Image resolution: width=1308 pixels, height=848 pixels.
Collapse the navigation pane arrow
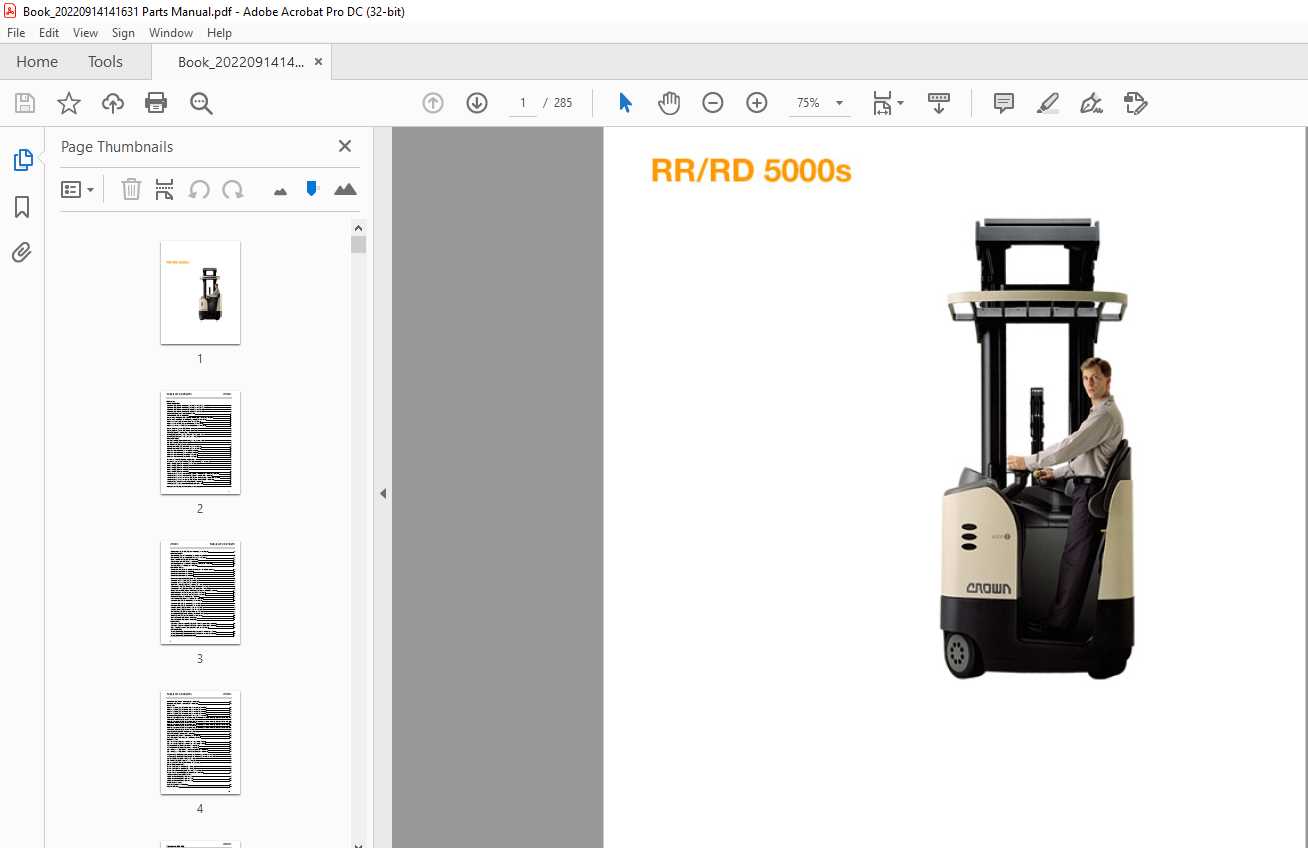(382, 493)
